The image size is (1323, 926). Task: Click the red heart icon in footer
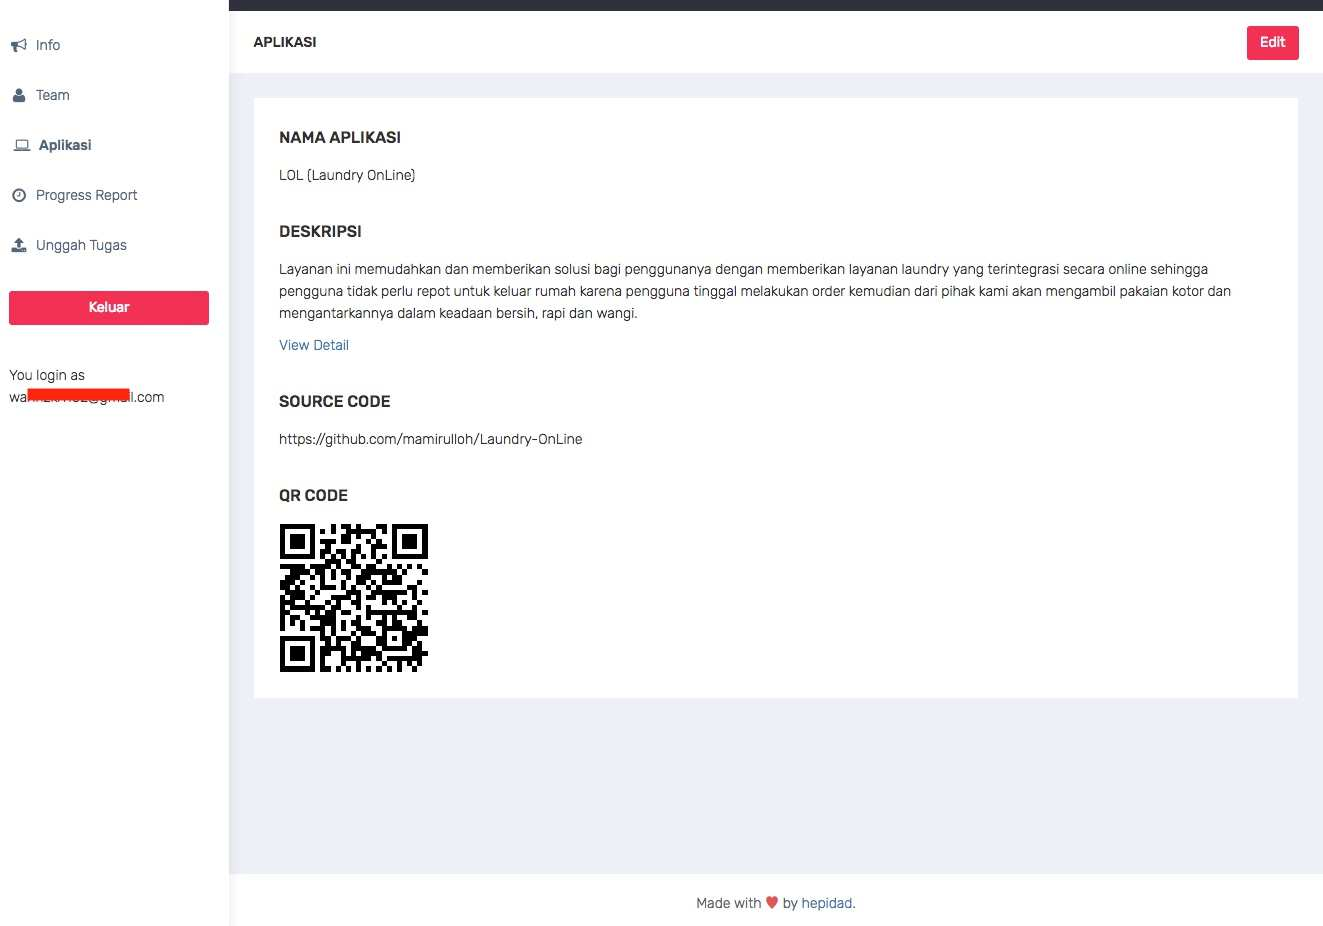click(772, 902)
